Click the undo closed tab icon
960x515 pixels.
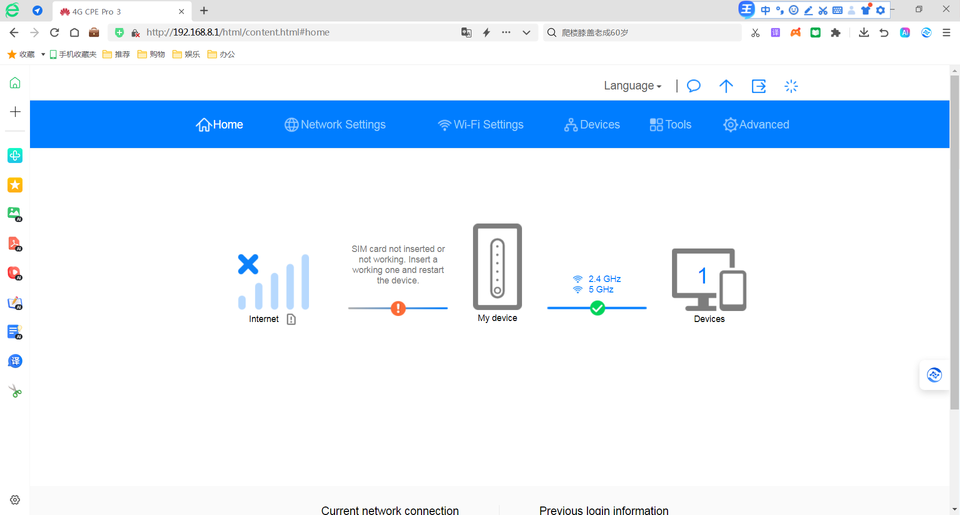(x=884, y=32)
